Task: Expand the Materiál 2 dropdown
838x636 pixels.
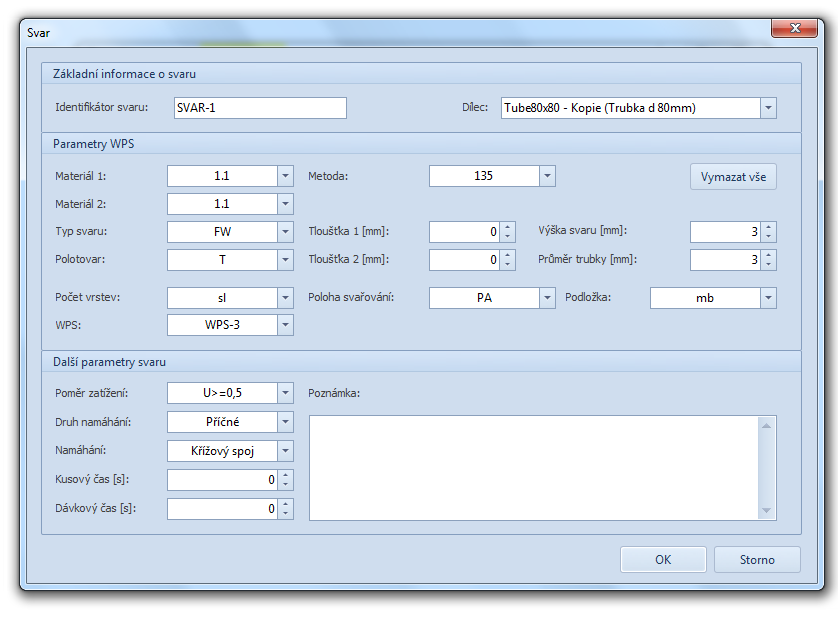Action: click(x=285, y=204)
